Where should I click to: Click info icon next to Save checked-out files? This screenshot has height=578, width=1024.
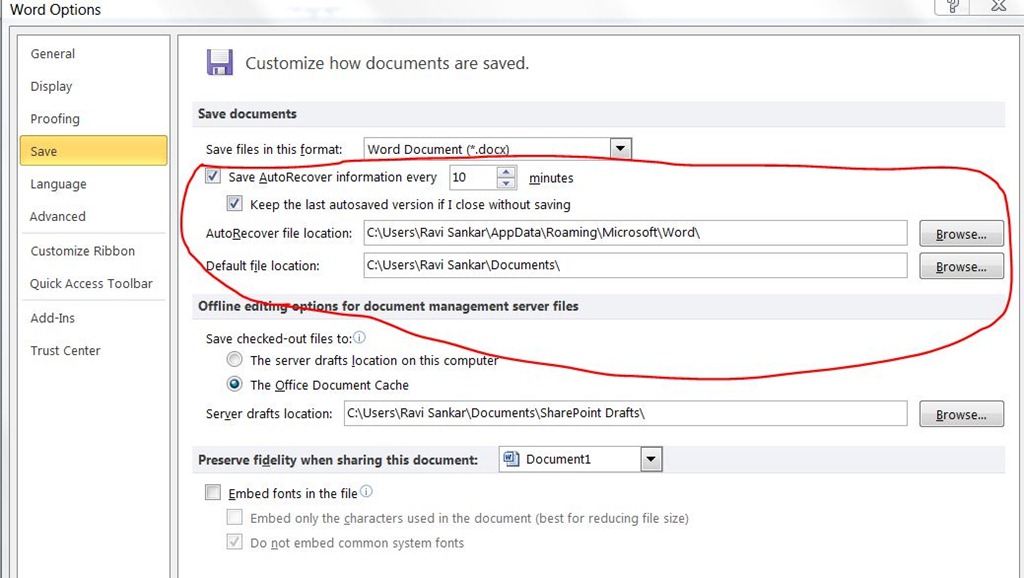358,338
